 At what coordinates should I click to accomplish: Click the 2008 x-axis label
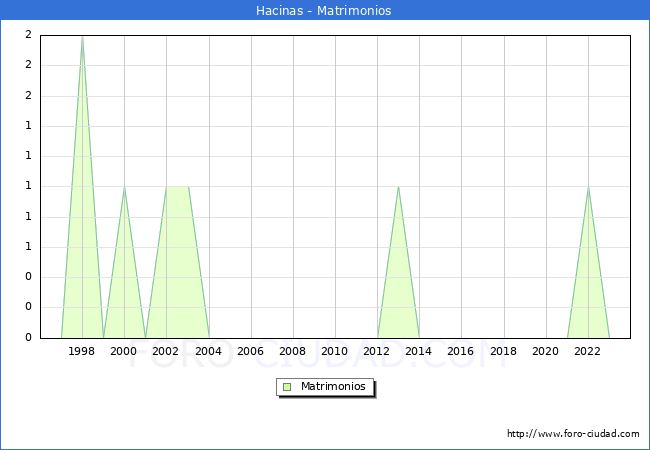(x=293, y=351)
